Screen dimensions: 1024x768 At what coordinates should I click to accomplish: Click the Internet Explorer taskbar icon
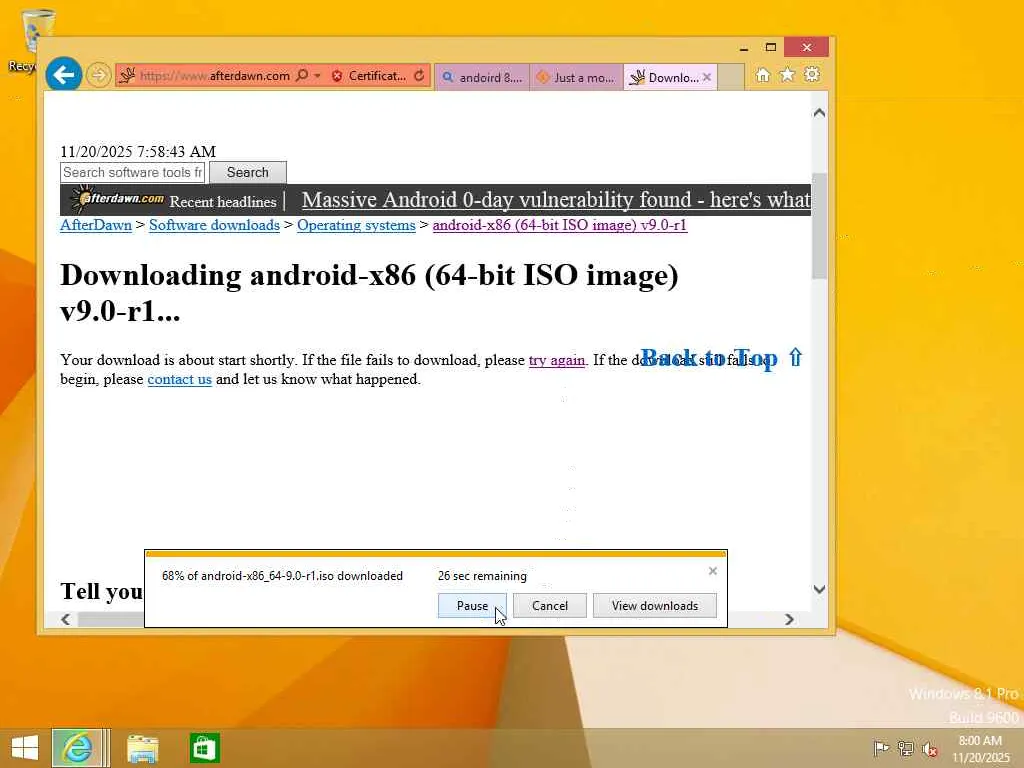tap(77, 748)
